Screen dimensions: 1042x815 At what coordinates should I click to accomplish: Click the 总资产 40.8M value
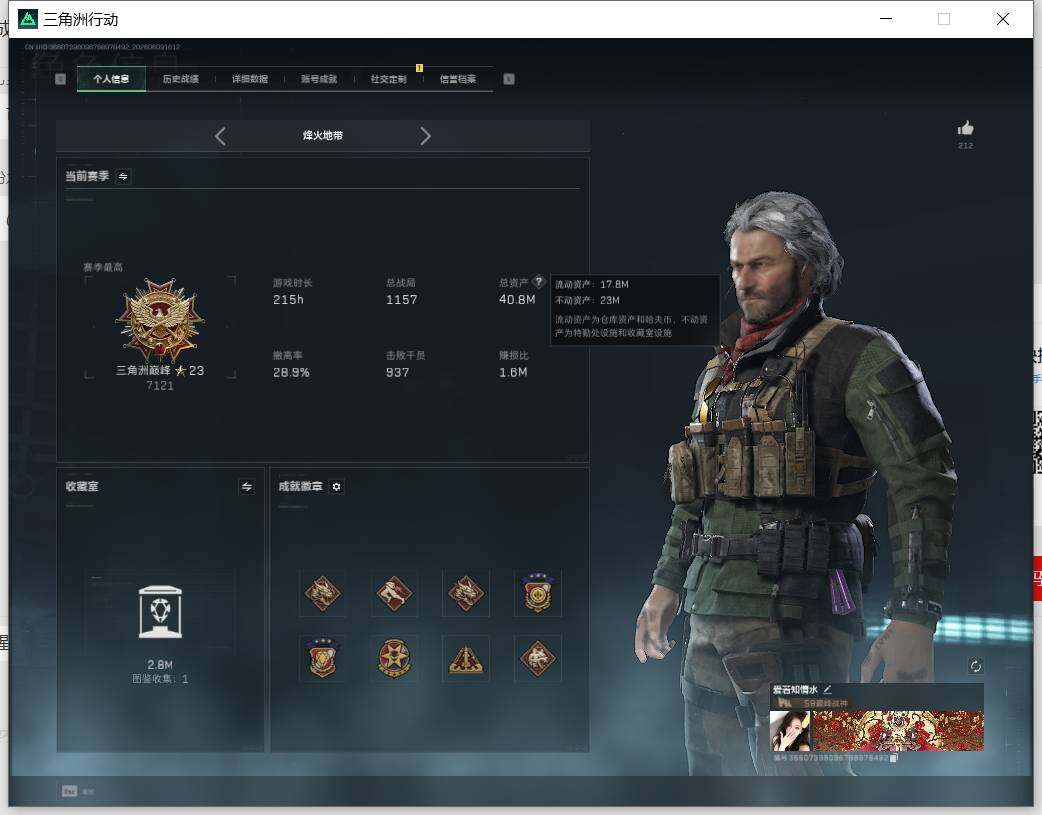517,300
